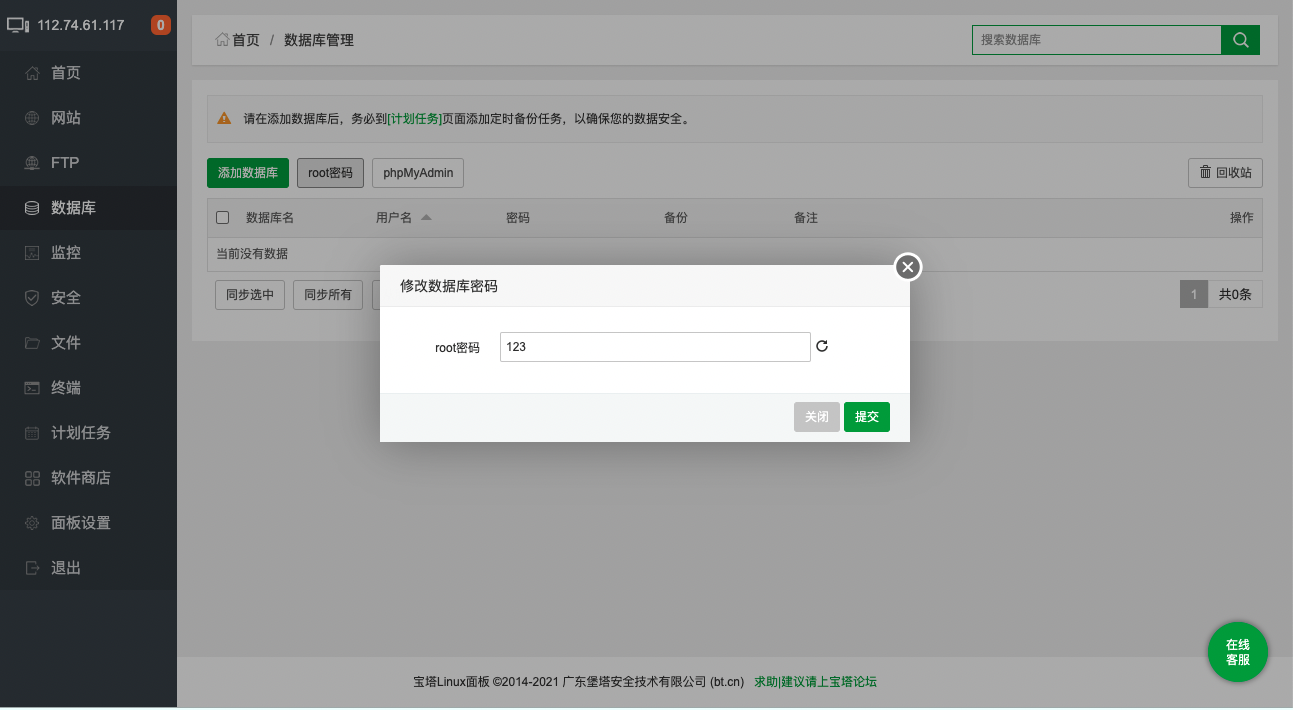The height and width of the screenshot is (710, 1293).
Task: Click the 密码 column header
Action: (518, 217)
